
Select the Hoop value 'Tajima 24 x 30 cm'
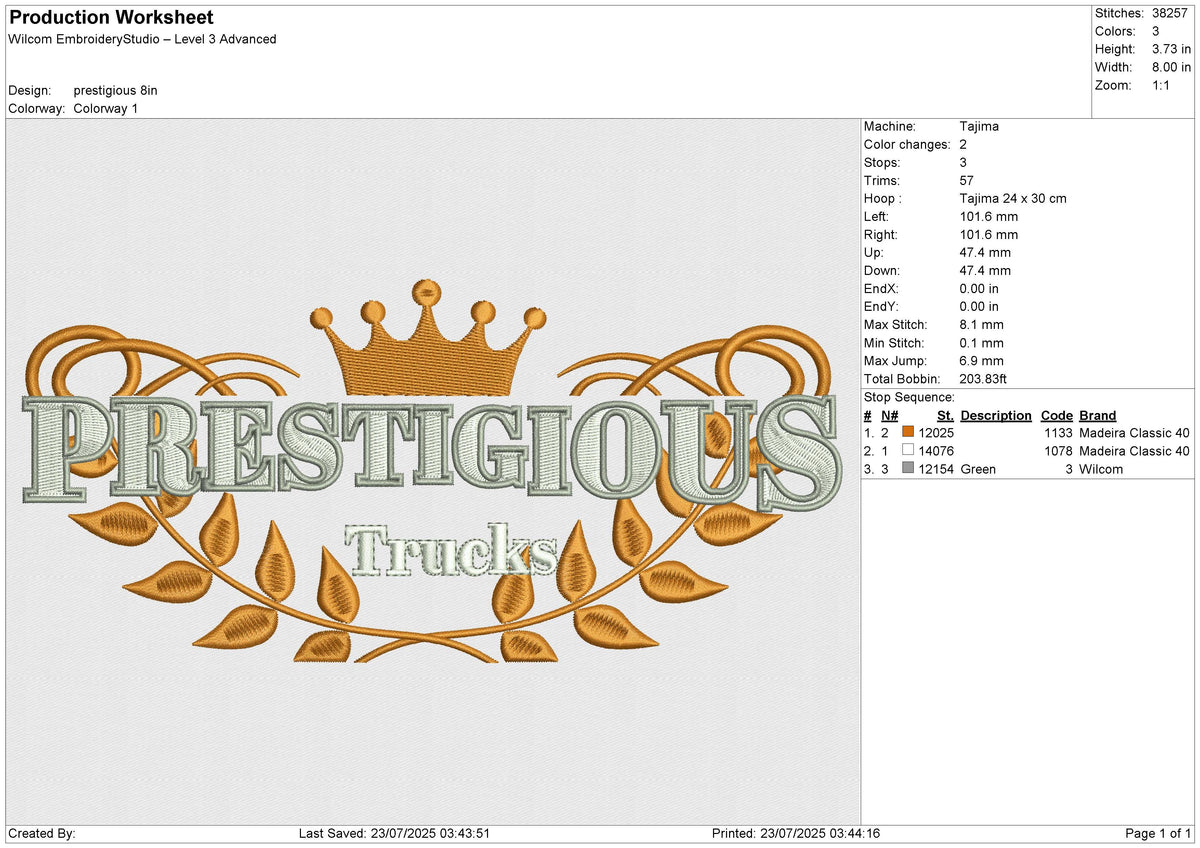[1013, 198]
